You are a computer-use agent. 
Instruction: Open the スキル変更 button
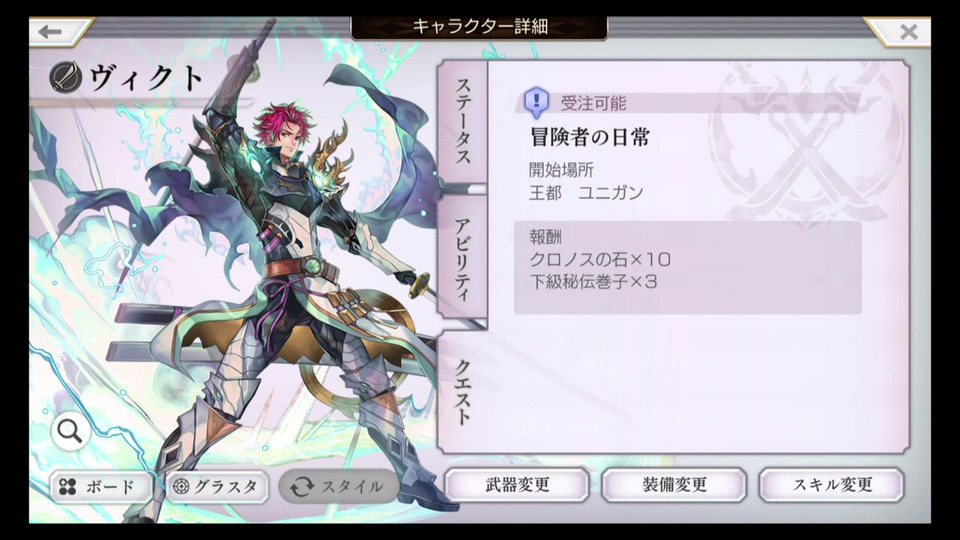coord(831,485)
